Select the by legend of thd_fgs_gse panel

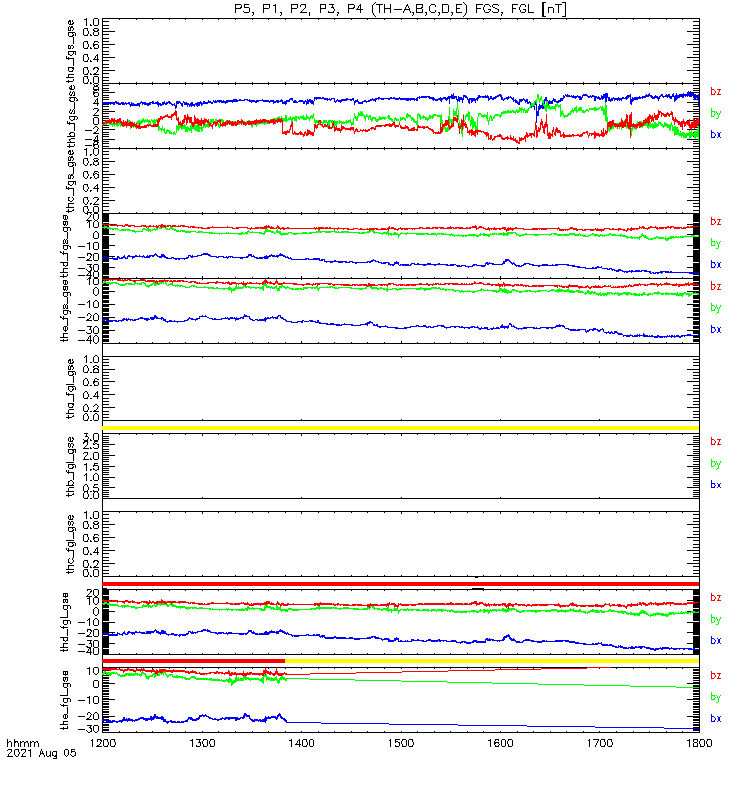(716, 243)
